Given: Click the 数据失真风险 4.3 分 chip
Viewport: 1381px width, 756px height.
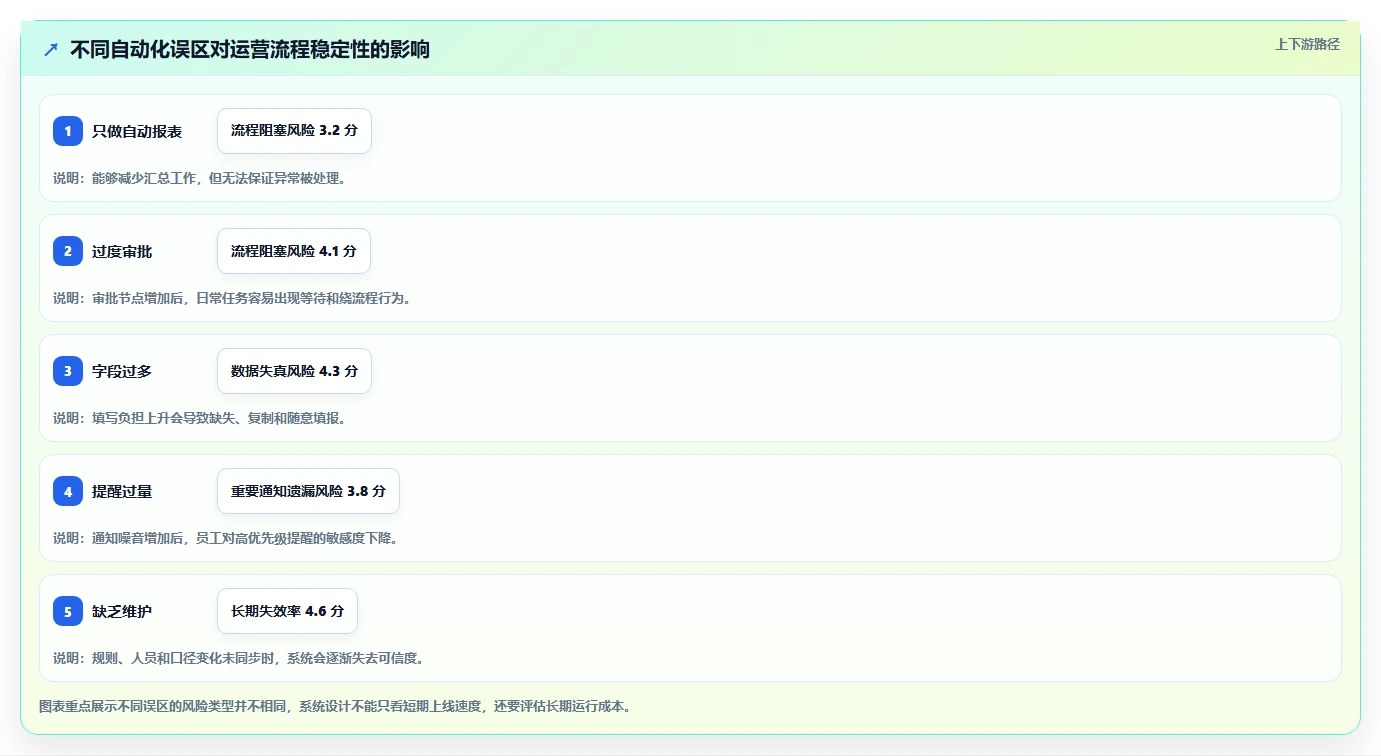Looking at the screenshot, I should [x=294, y=371].
